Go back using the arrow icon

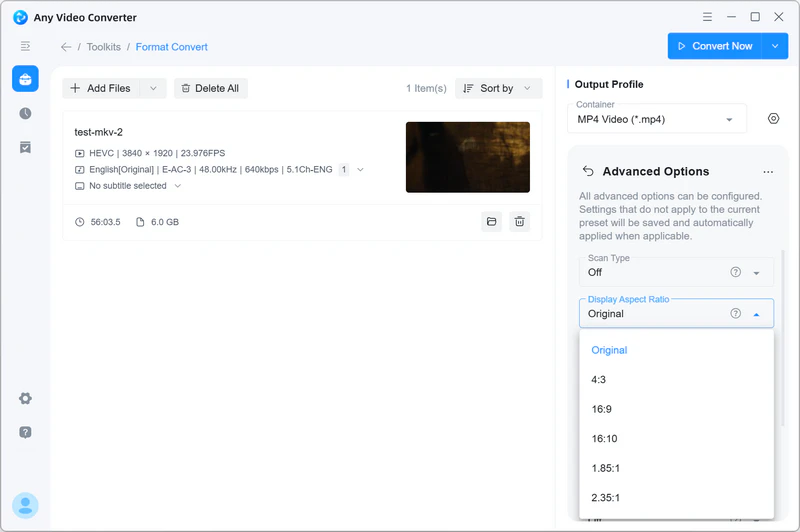click(x=66, y=47)
